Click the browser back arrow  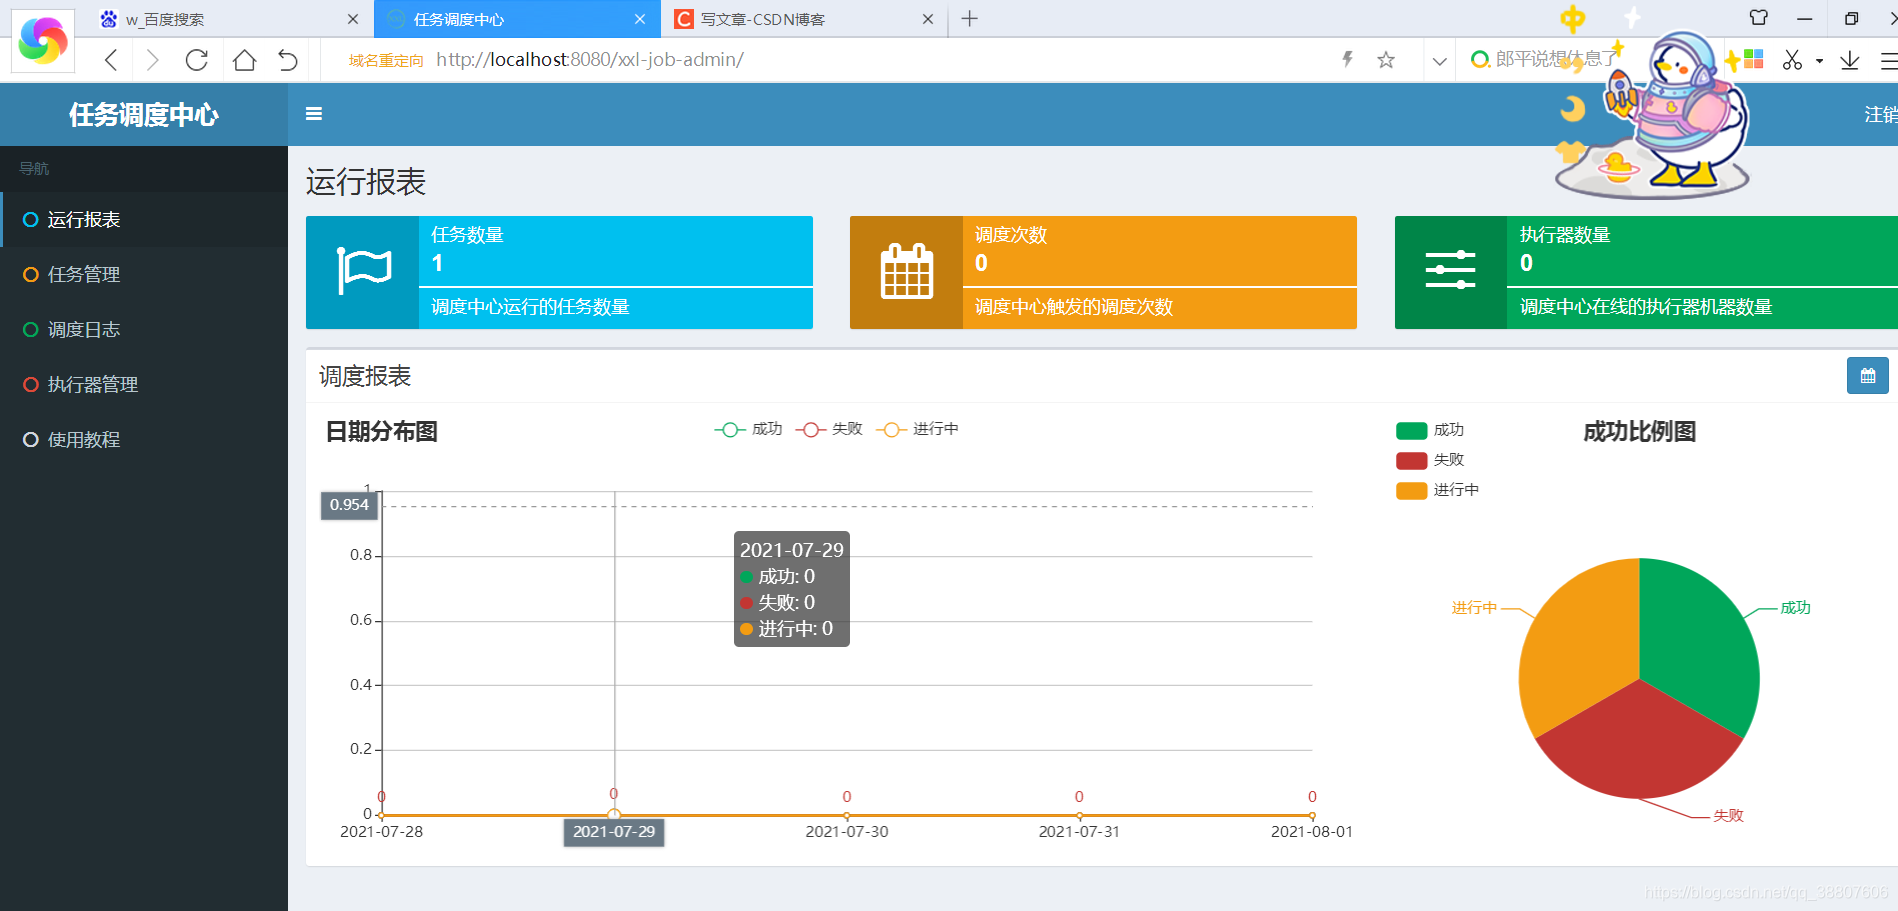tap(111, 60)
